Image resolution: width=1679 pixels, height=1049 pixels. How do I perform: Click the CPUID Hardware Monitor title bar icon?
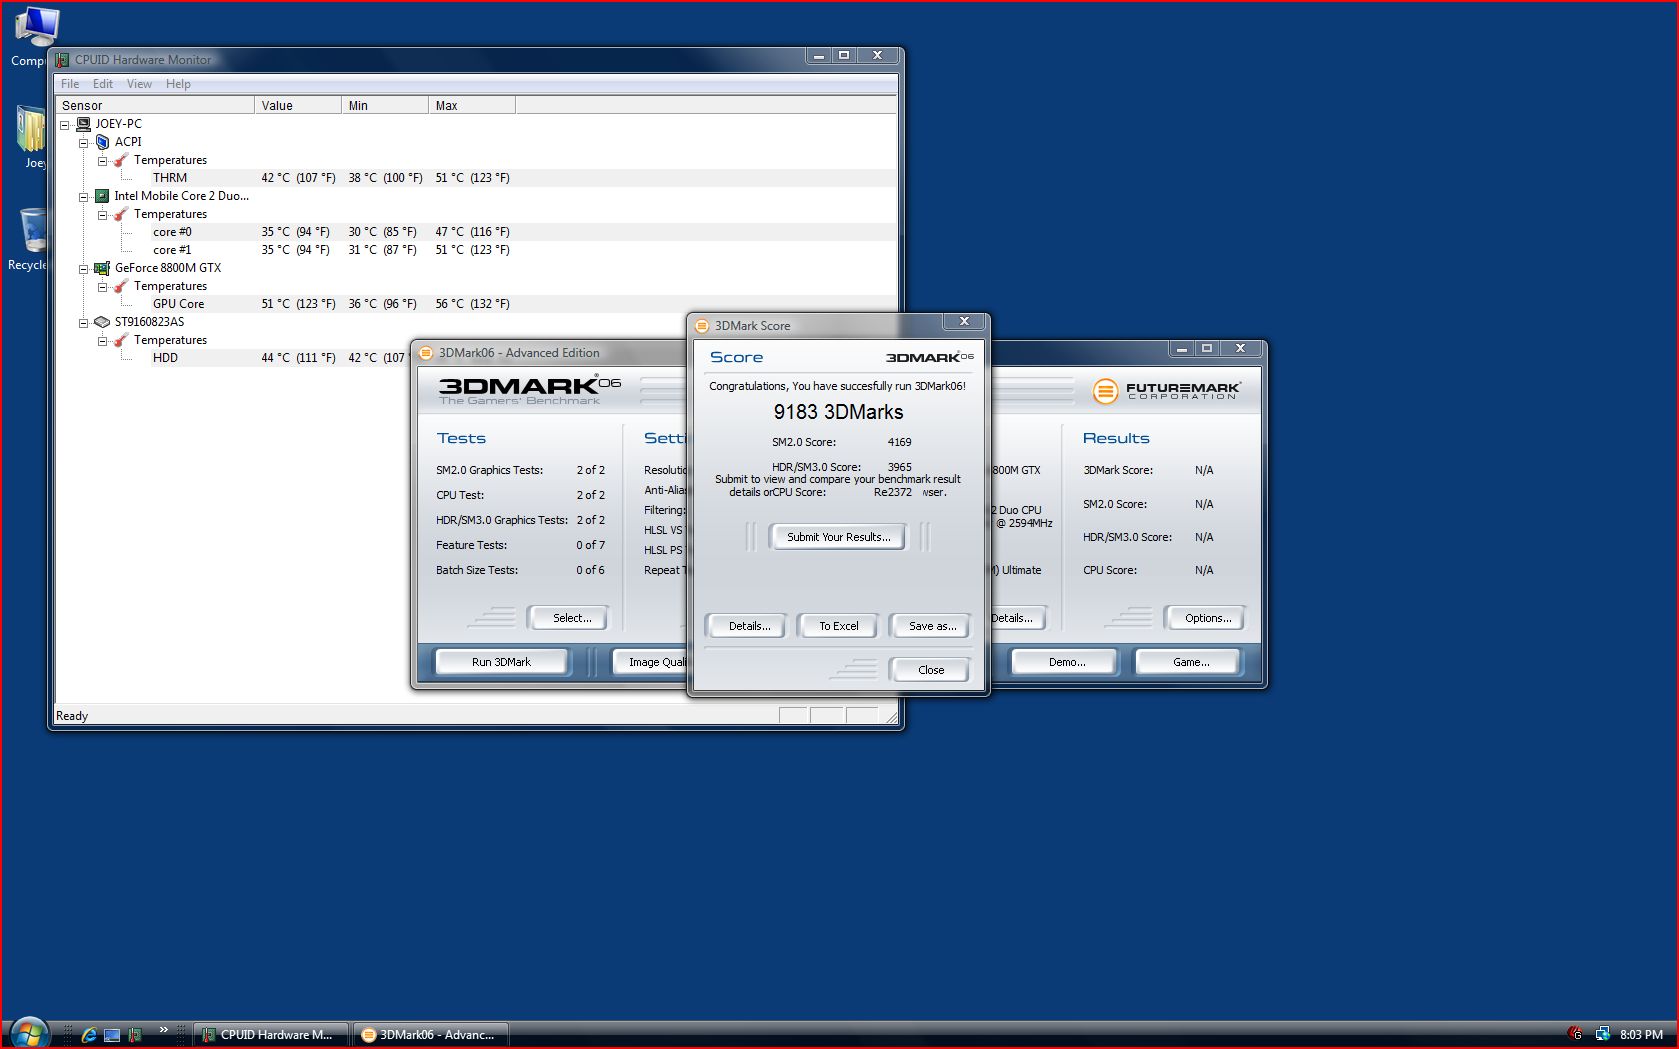point(63,60)
